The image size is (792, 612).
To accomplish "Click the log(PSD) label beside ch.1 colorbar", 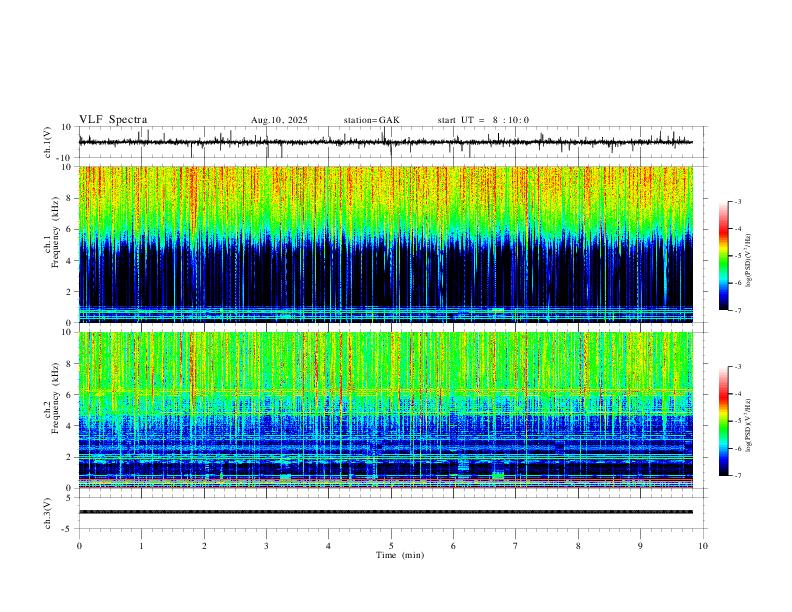I will tap(749, 261).
